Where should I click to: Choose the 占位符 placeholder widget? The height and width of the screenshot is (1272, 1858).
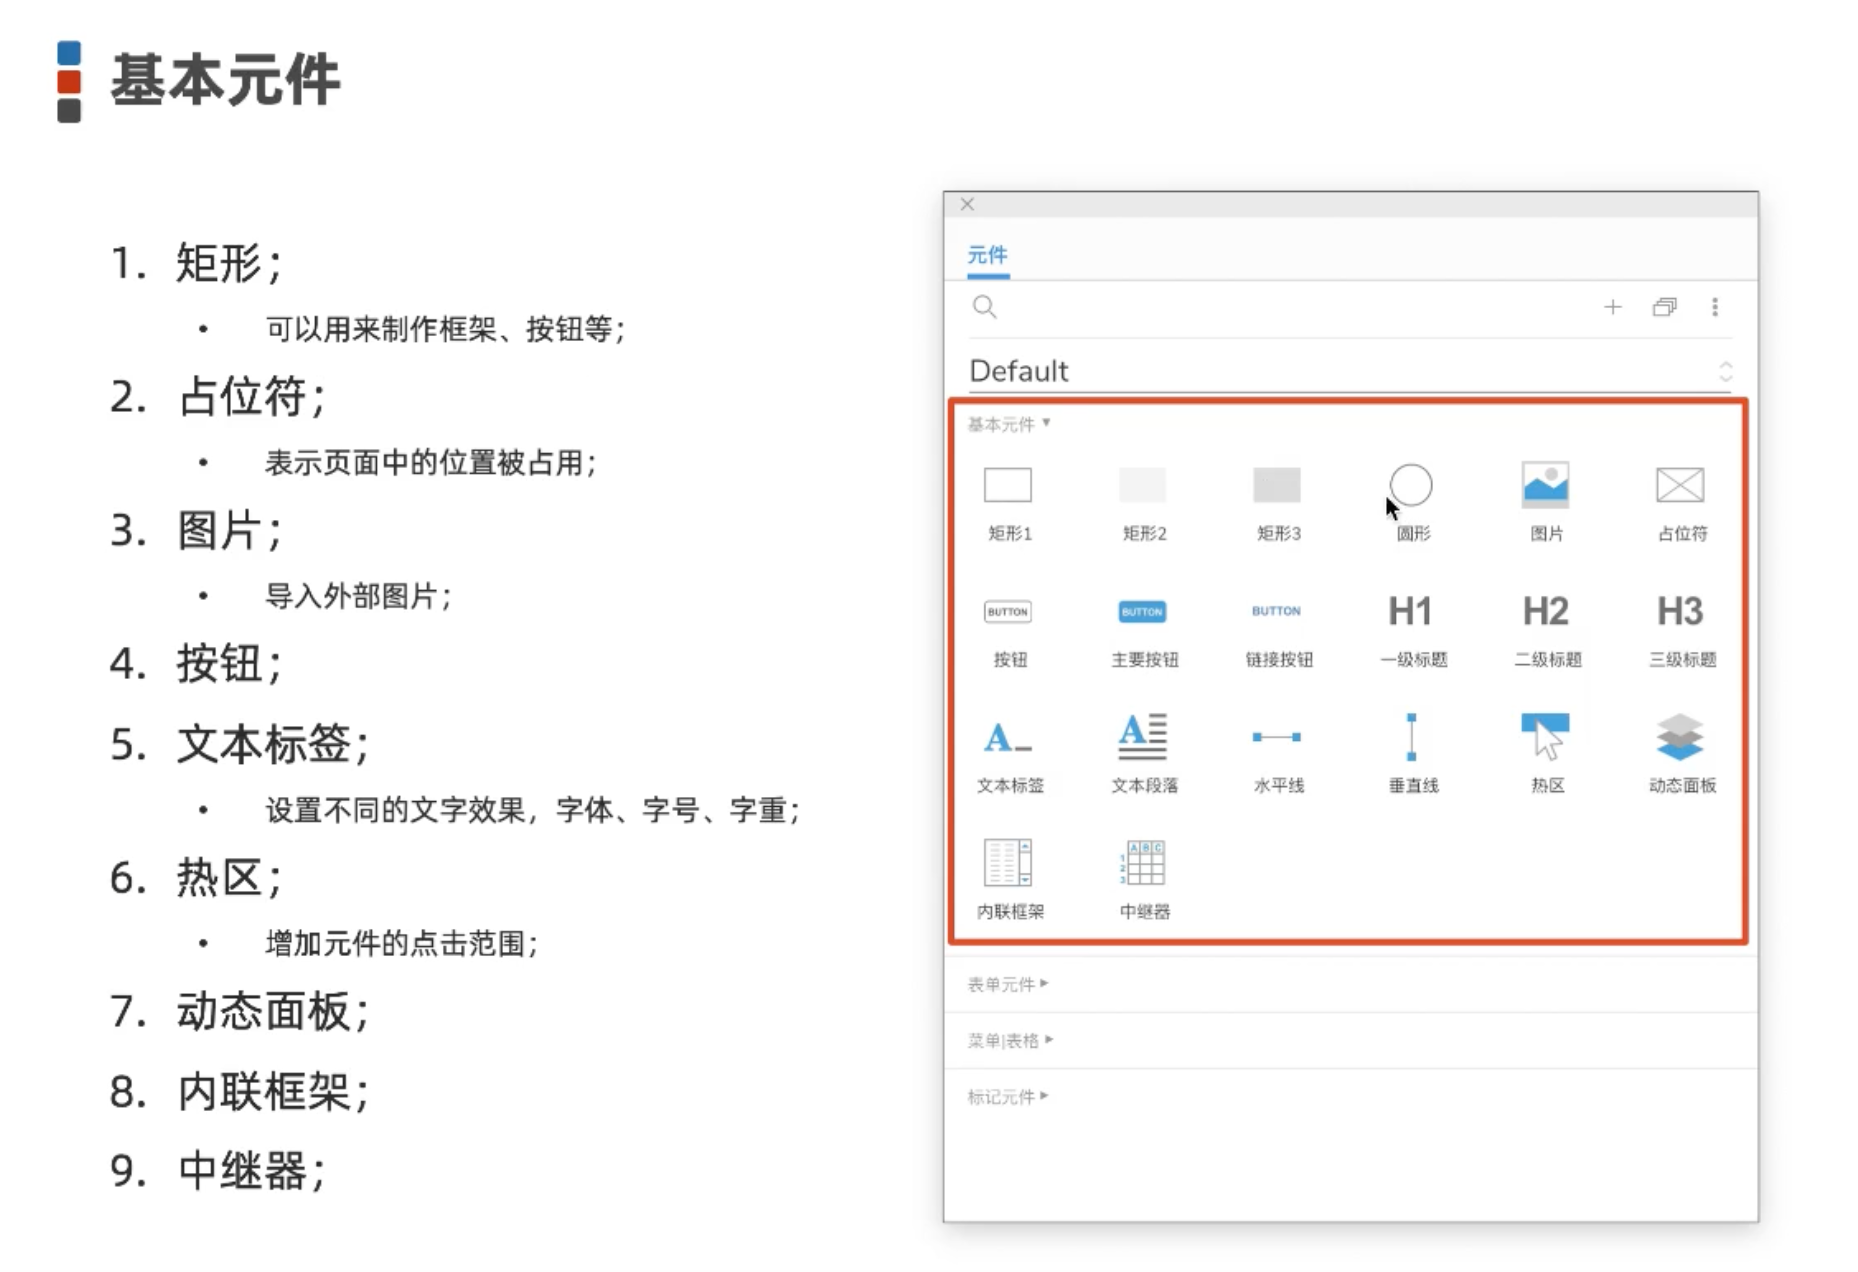(1681, 502)
